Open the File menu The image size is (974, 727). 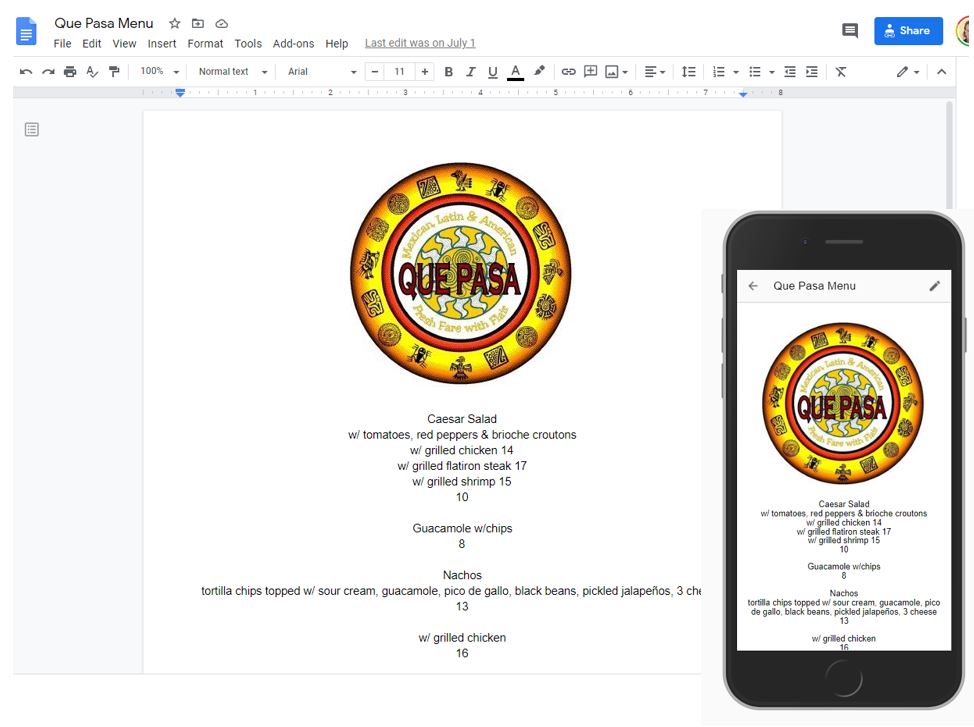click(62, 43)
